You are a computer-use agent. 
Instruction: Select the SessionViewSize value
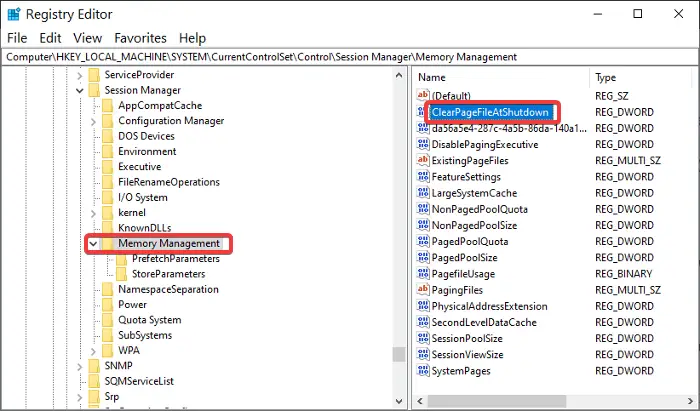tap(467, 354)
